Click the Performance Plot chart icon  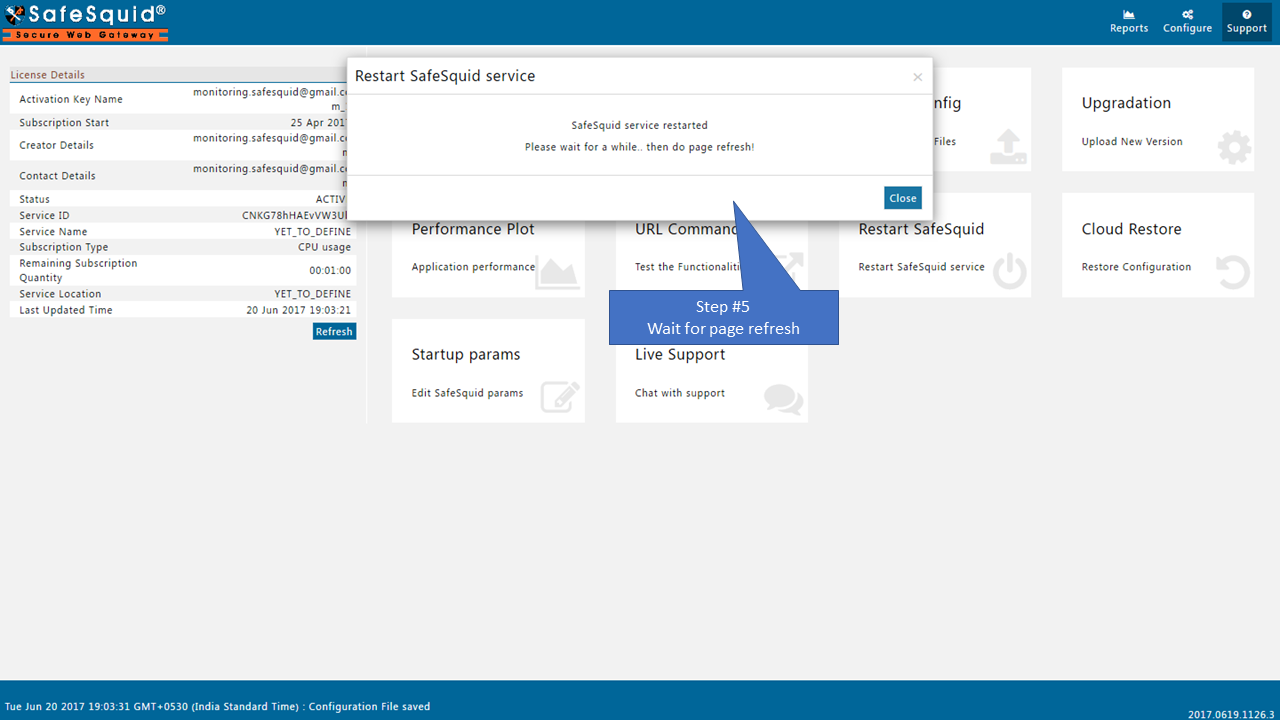[x=557, y=273]
